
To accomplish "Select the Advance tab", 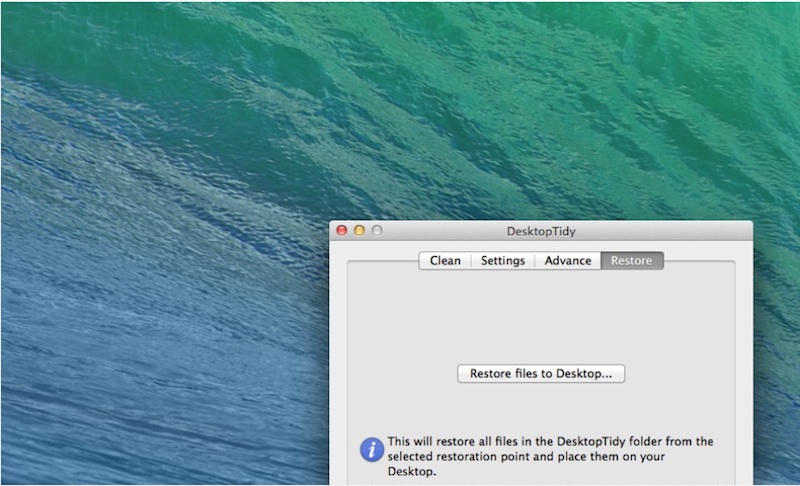I will click(x=567, y=261).
